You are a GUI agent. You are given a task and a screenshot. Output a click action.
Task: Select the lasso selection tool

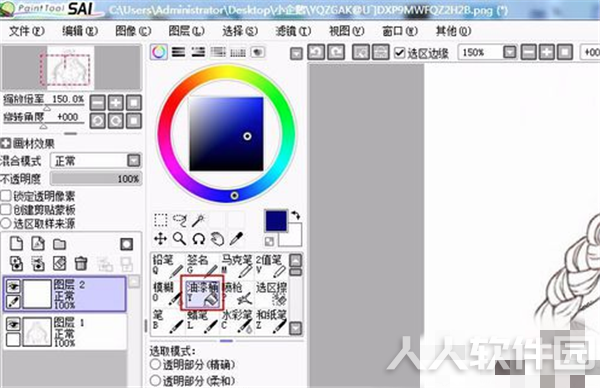tap(179, 220)
